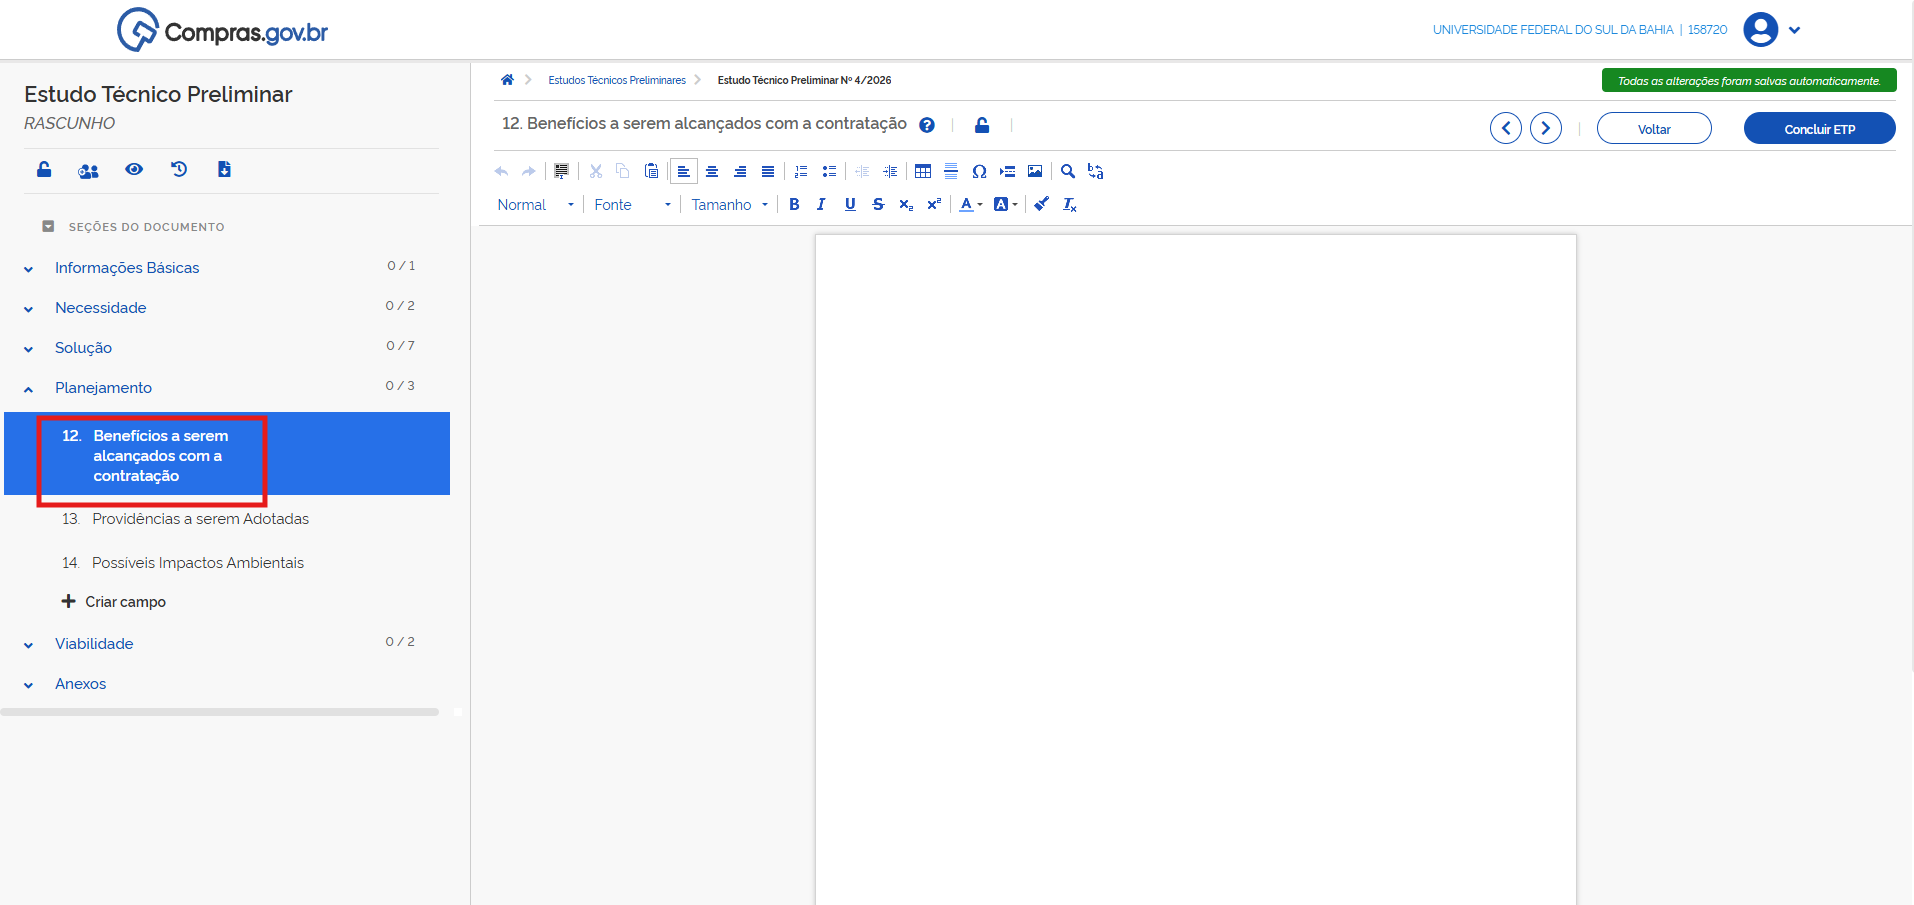Click the version history clock icon in the sidebar
This screenshot has height=905, width=1914.
coord(179,169)
